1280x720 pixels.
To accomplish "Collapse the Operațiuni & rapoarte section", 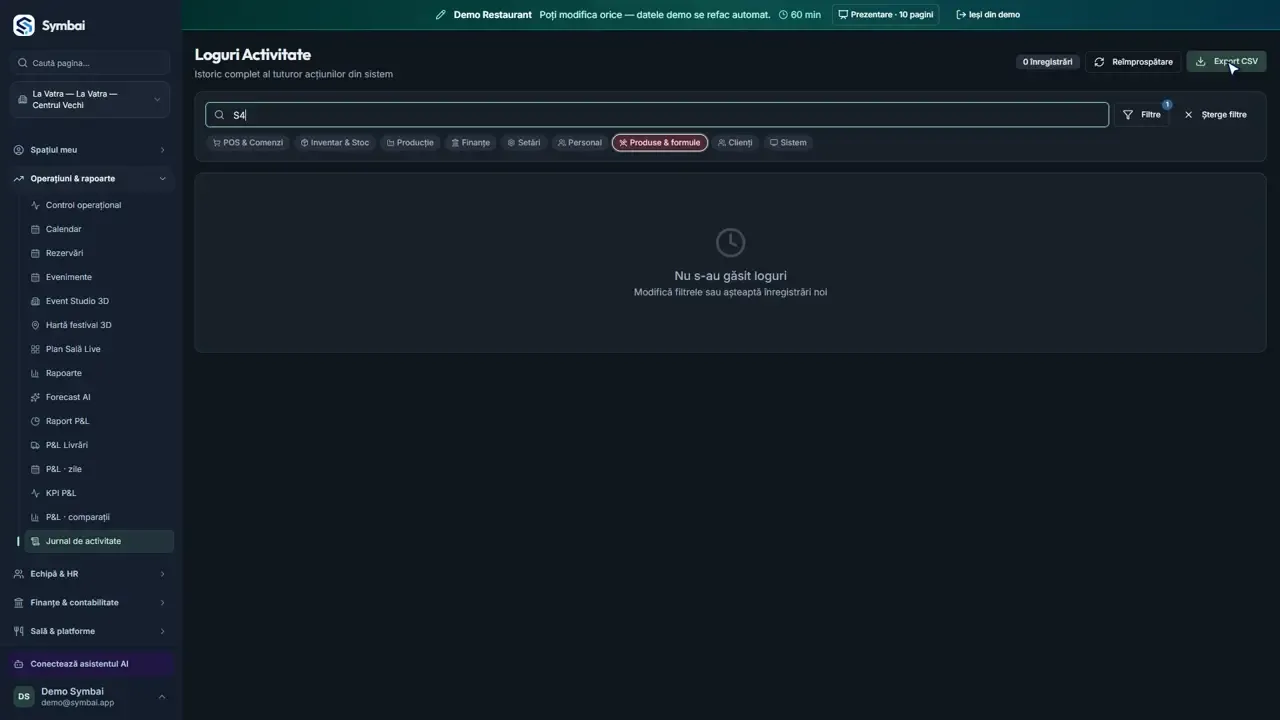I will pos(91,179).
